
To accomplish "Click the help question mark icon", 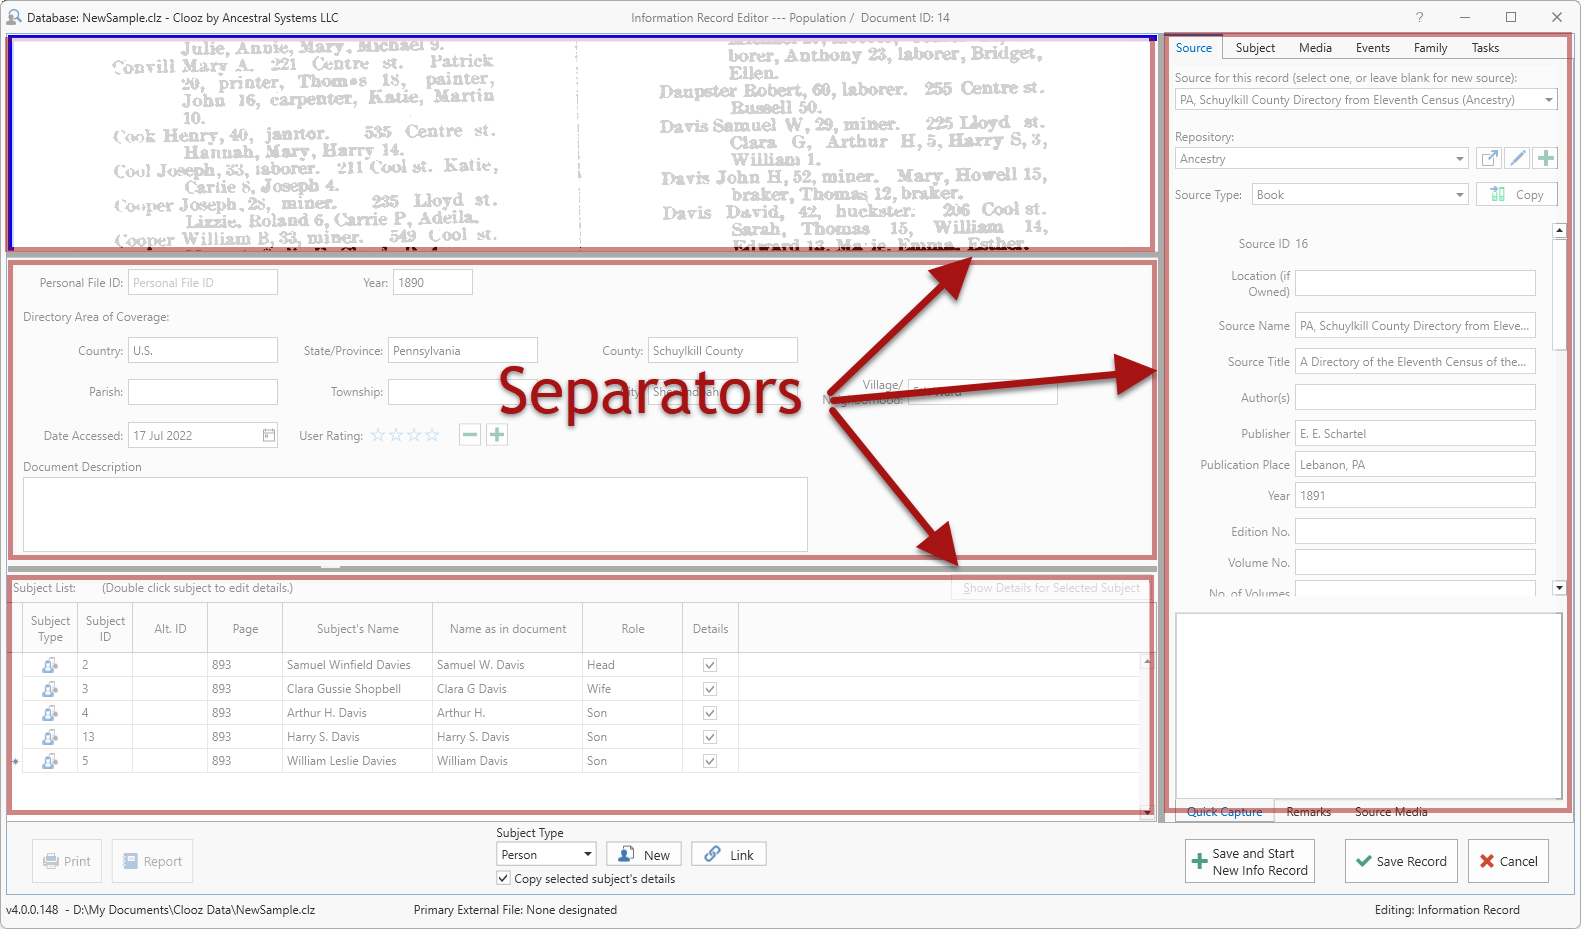I will point(1419,17).
